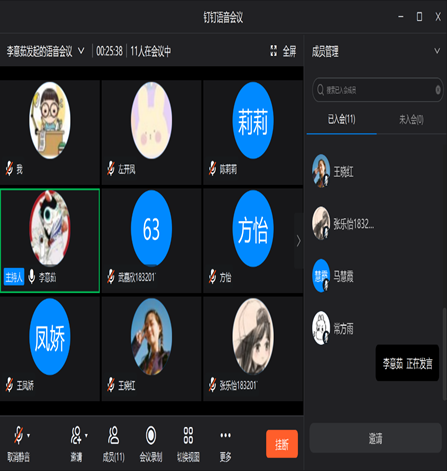
Task: Click the muted mic icon beside 张乐怡183201
Action: 212,385
